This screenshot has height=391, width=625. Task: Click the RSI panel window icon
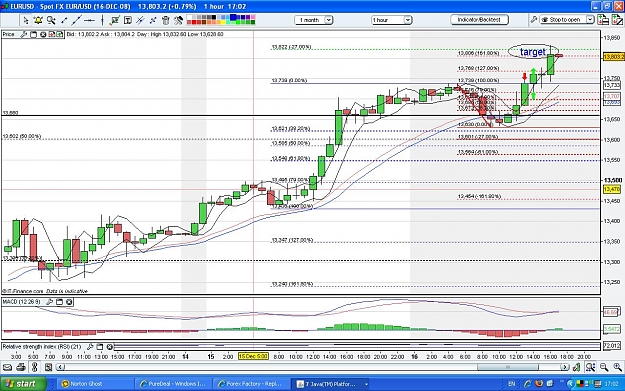pyautogui.click(x=100, y=347)
